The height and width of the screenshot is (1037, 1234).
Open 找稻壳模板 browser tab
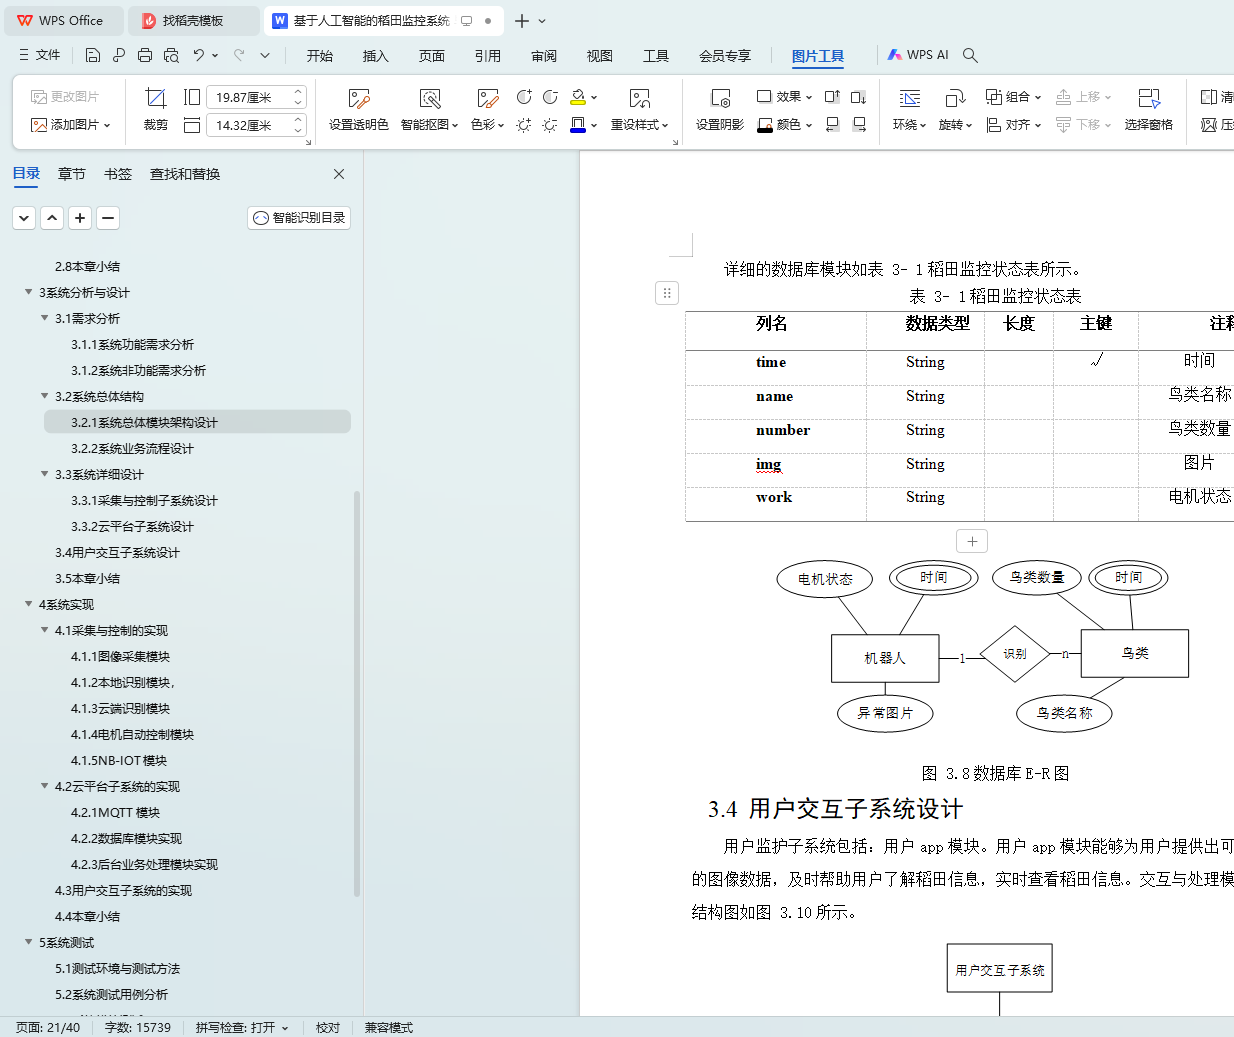[x=192, y=20]
